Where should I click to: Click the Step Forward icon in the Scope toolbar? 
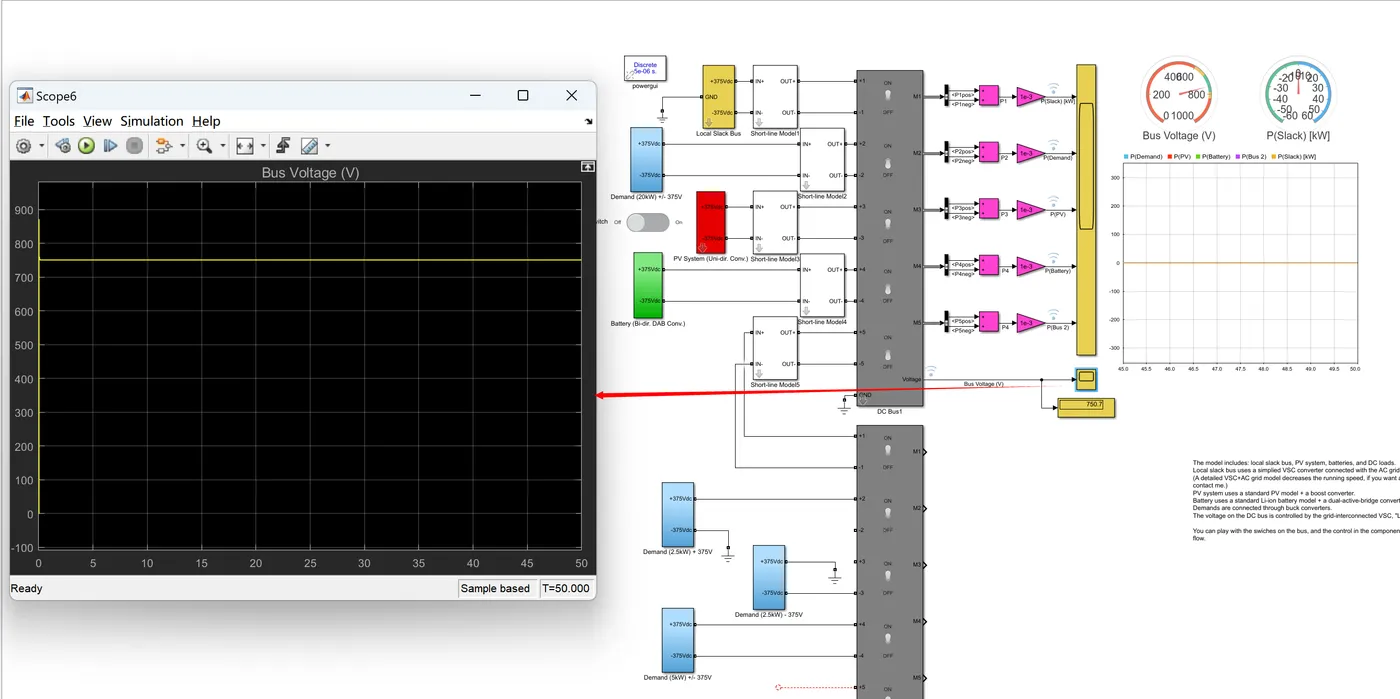coord(111,146)
